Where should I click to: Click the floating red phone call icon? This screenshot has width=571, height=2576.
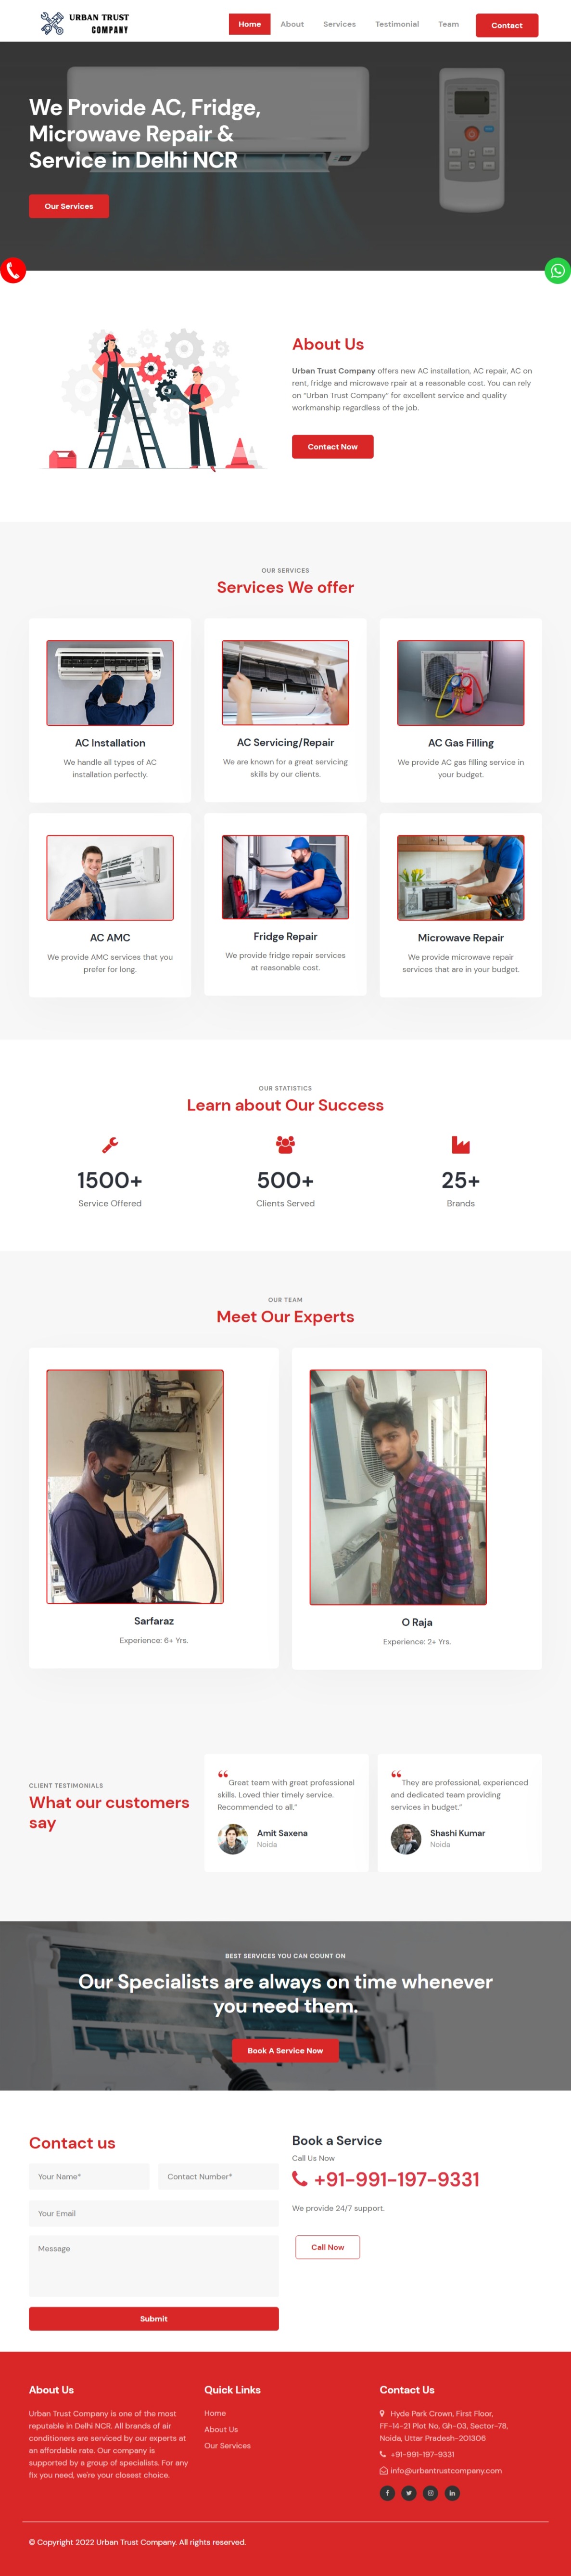(12, 270)
